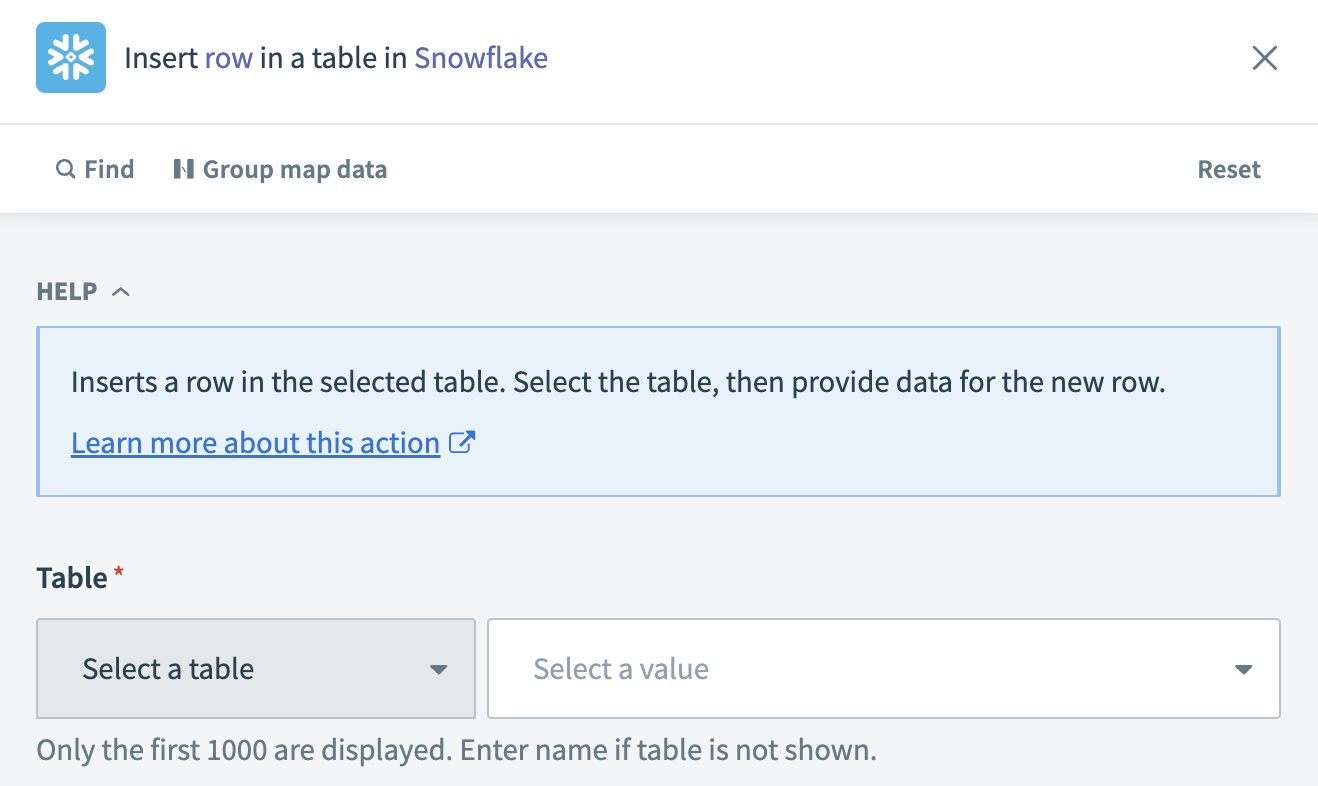This screenshot has width=1318, height=786.
Task: Dismiss the dialog with the X
Action: [1264, 57]
